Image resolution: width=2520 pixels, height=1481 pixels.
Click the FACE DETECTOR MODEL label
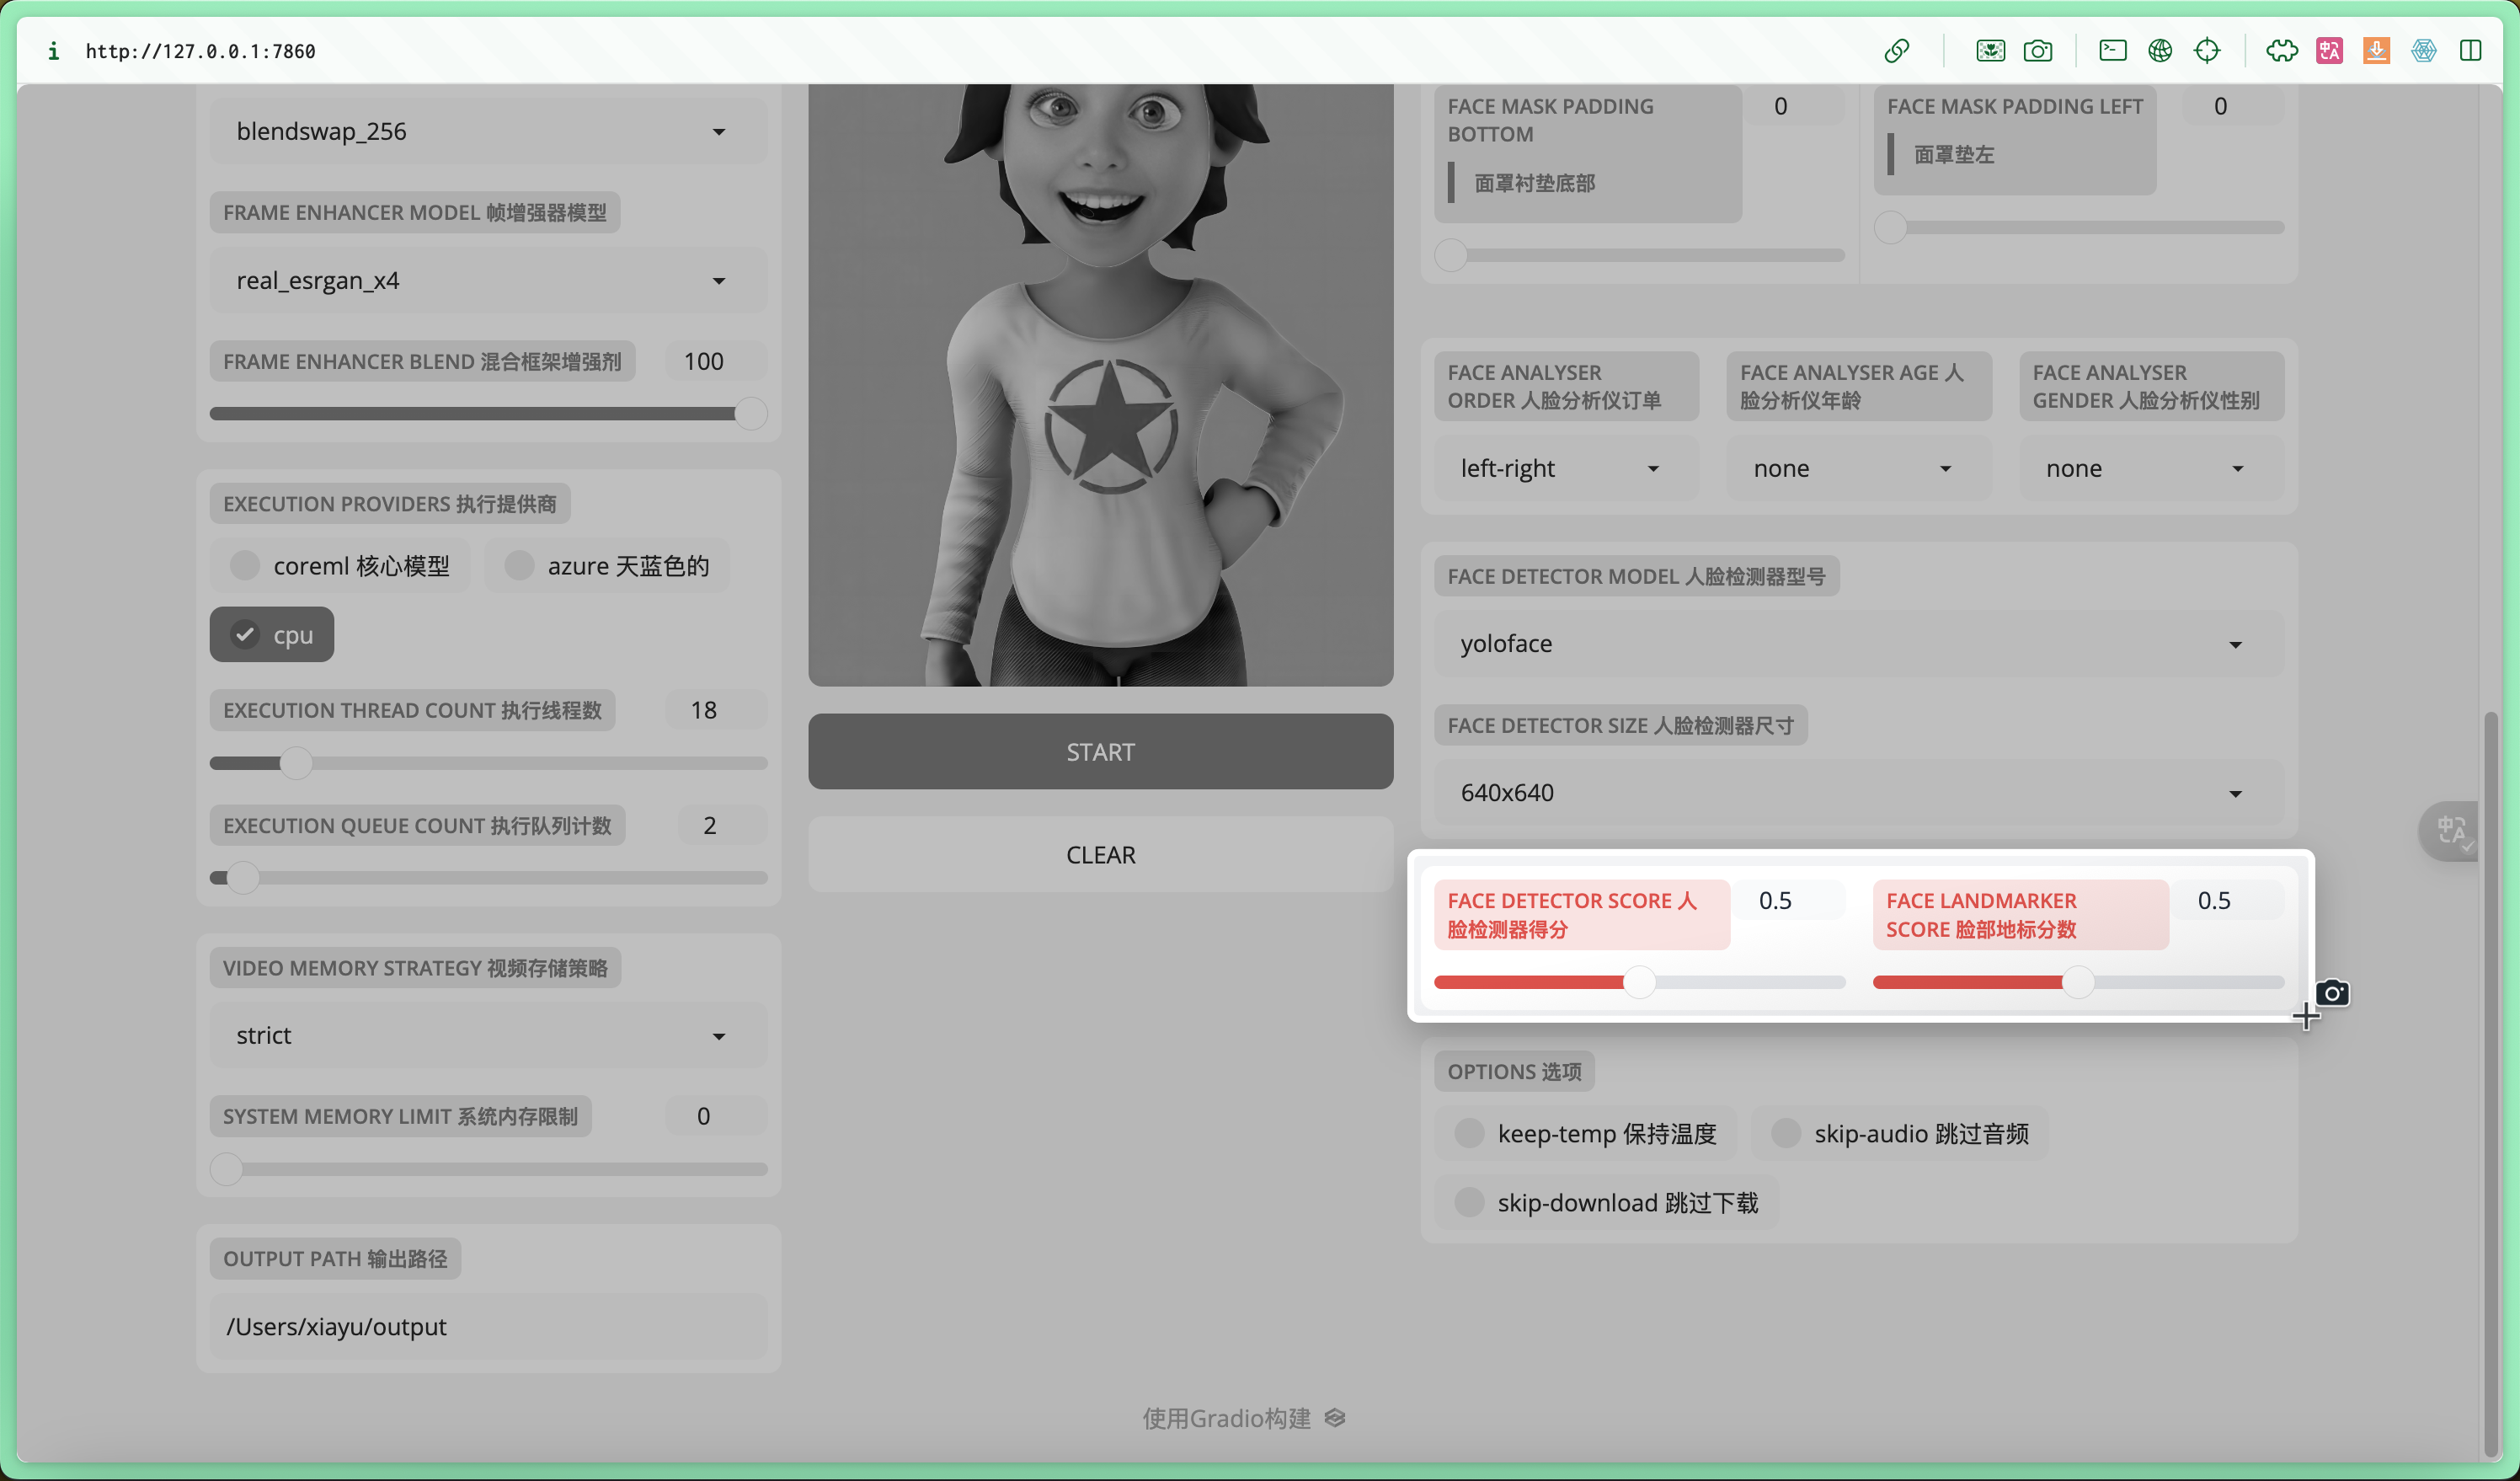[1636, 576]
